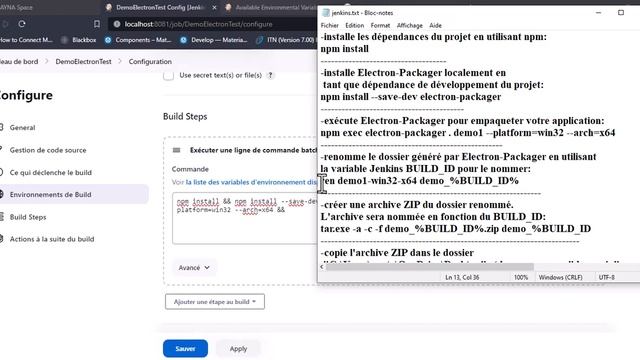The image size is (640, 360).
Task: Select Ce qui déclenche le build section
Action: (x=50, y=173)
